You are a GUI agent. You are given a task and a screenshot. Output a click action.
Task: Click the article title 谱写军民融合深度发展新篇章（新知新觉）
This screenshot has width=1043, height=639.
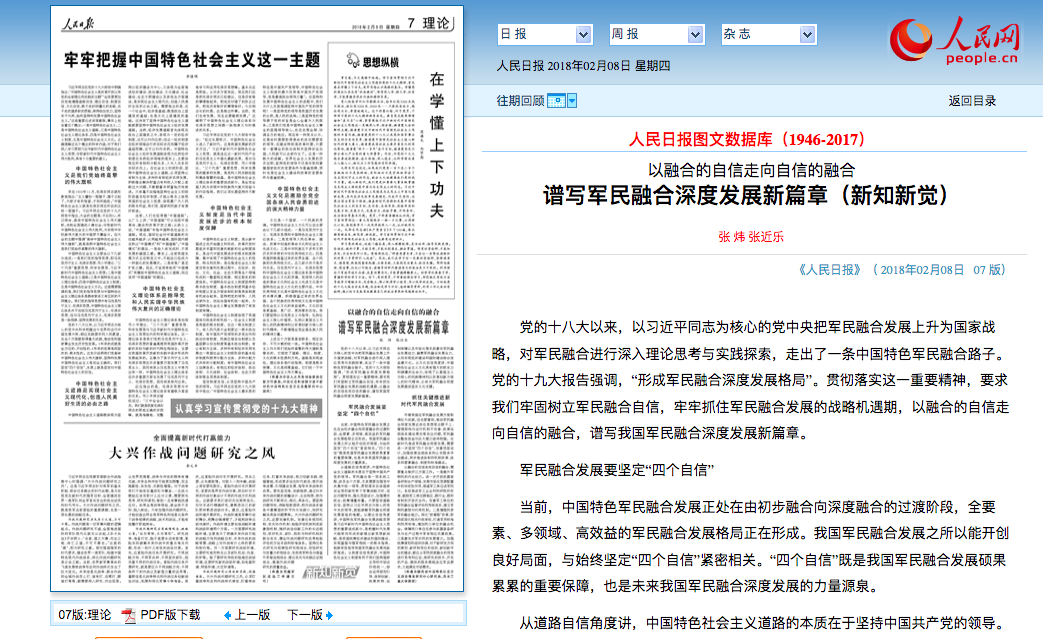(x=750, y=196)
